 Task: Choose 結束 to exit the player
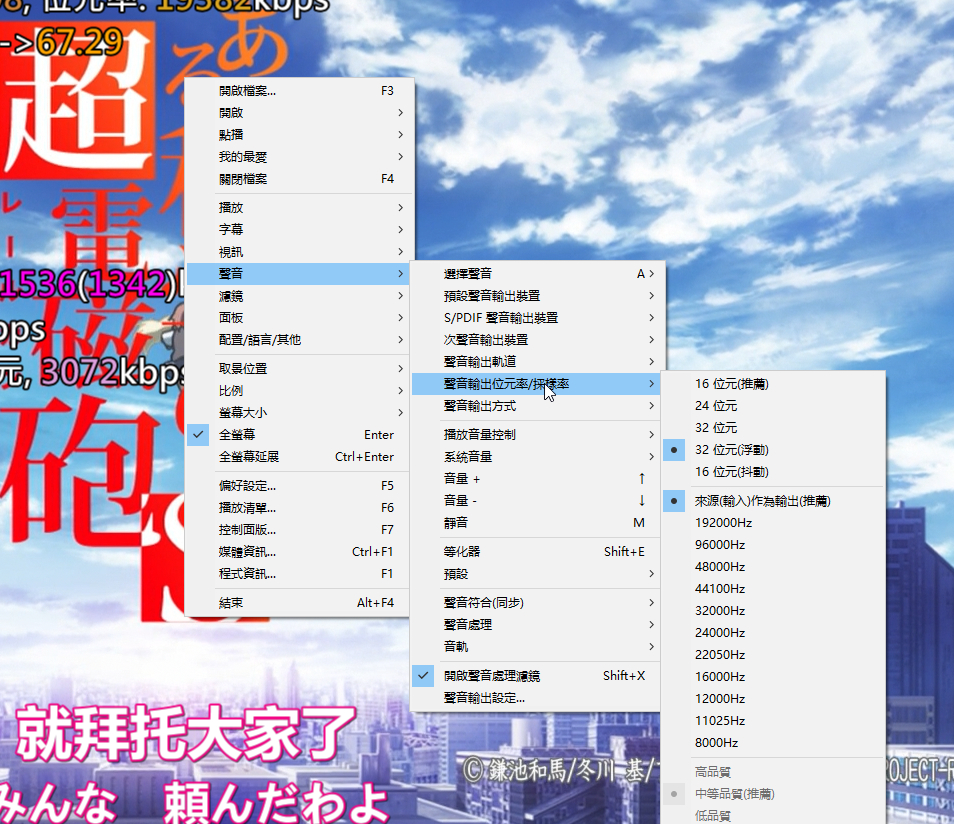tap(299, 602)
